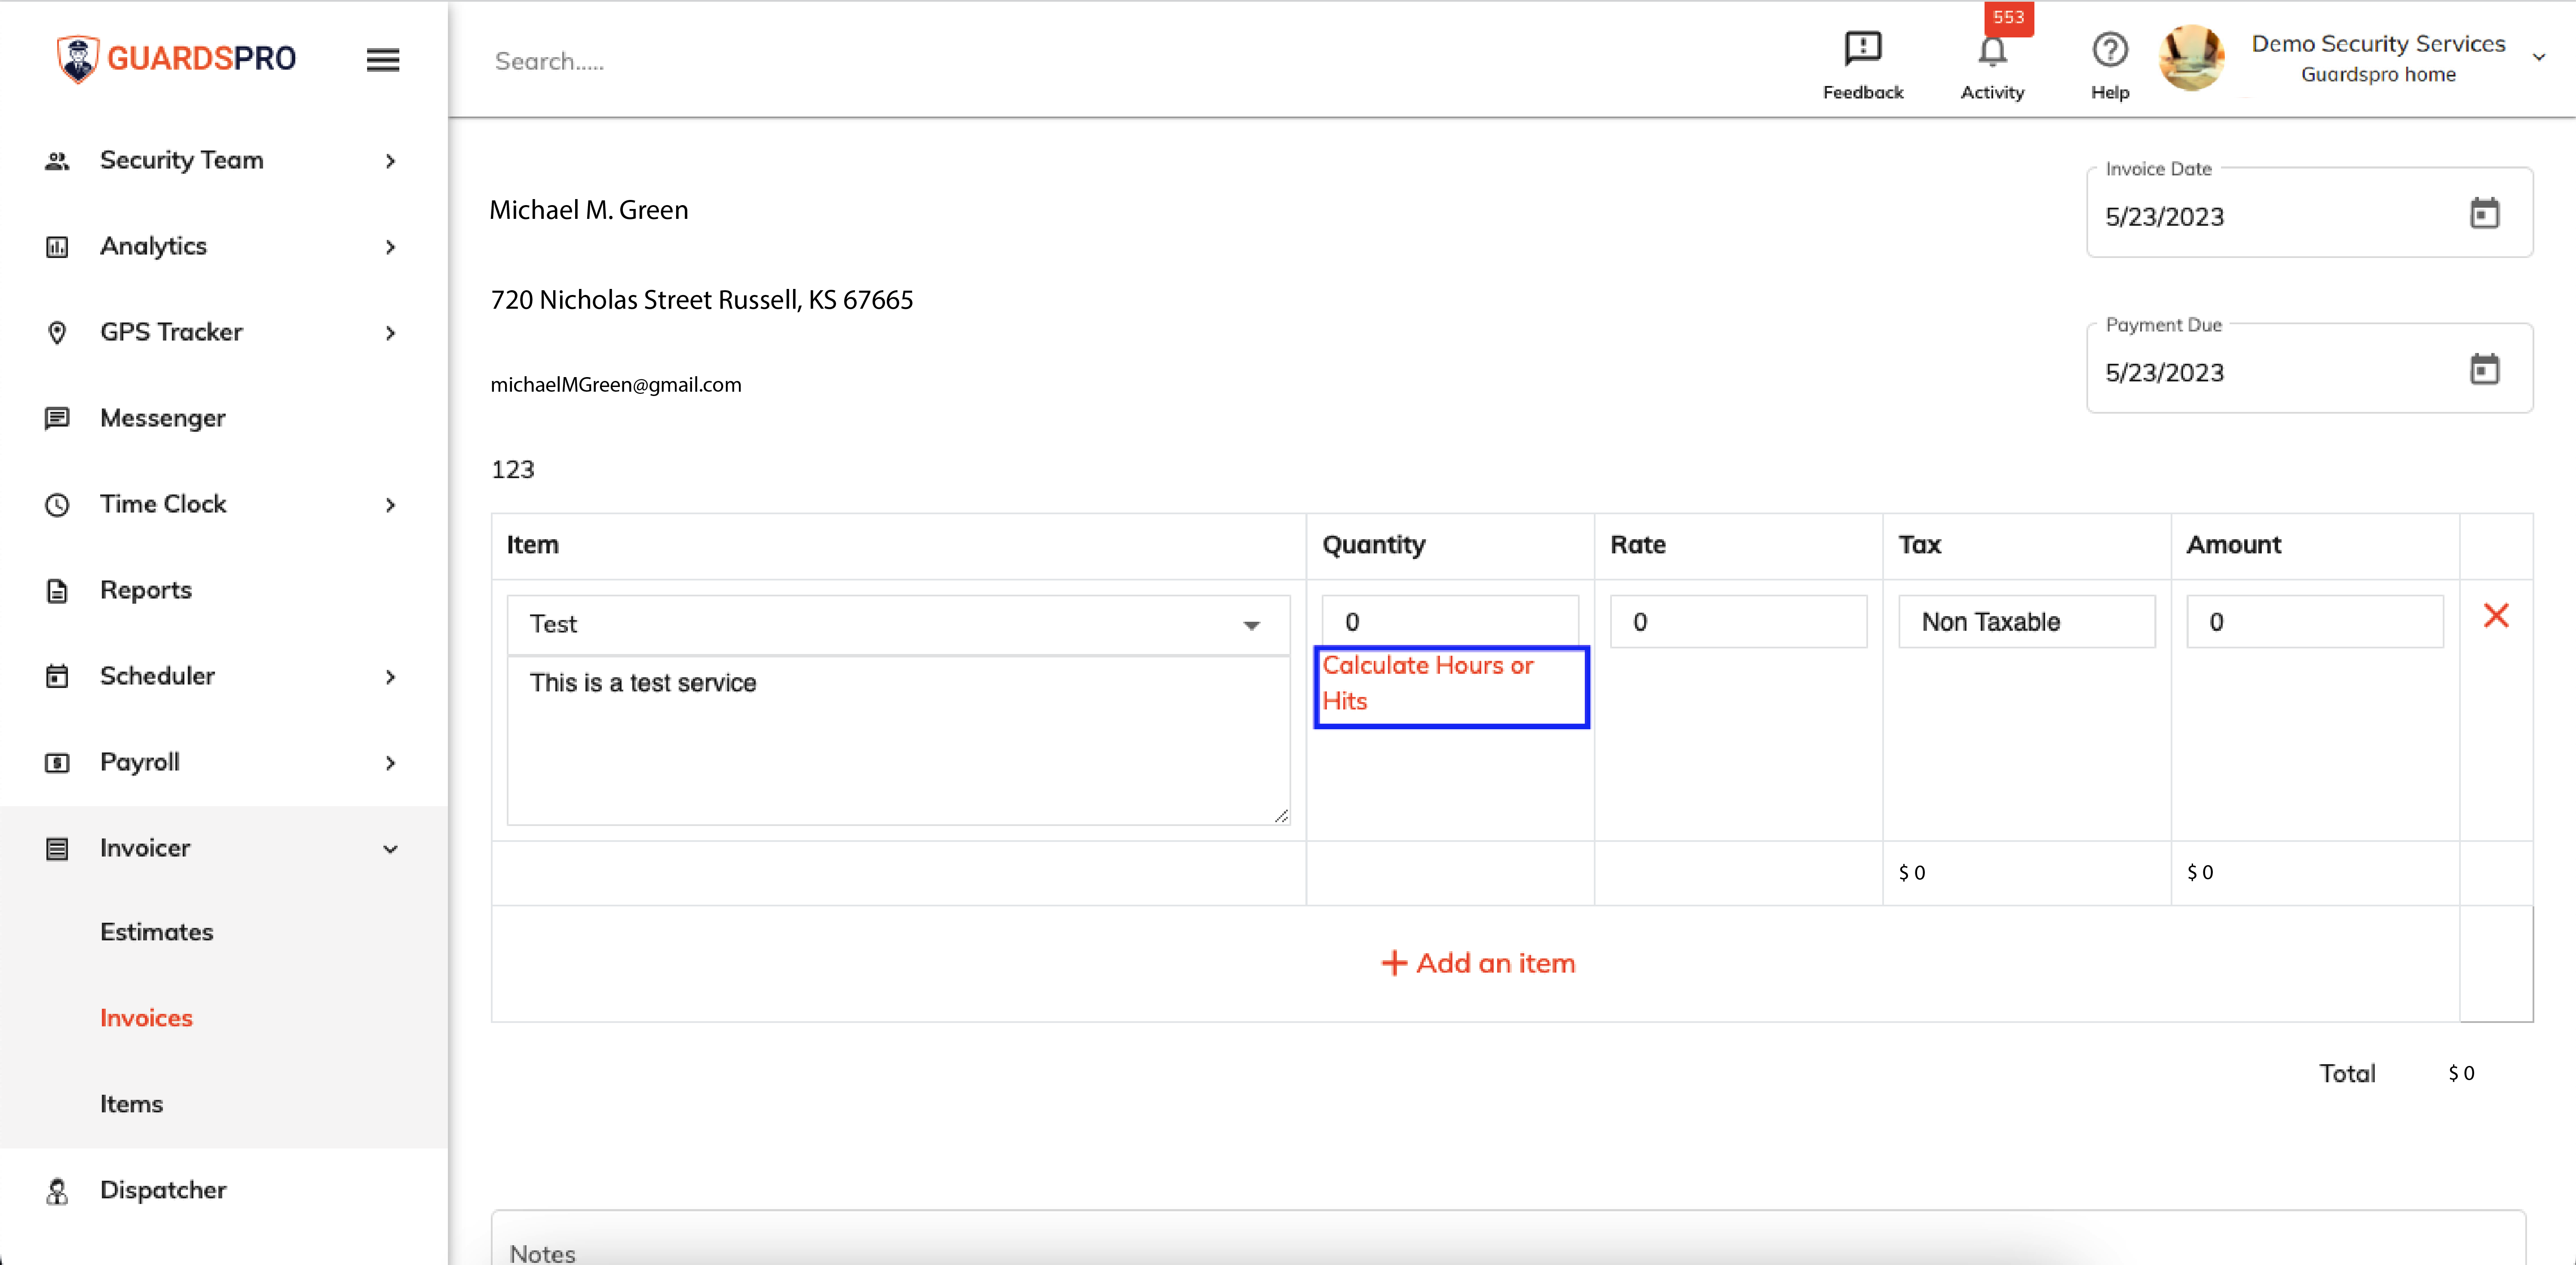Click the Security Team people icon
The image size is (2576, 1265).
click(57, 161)
